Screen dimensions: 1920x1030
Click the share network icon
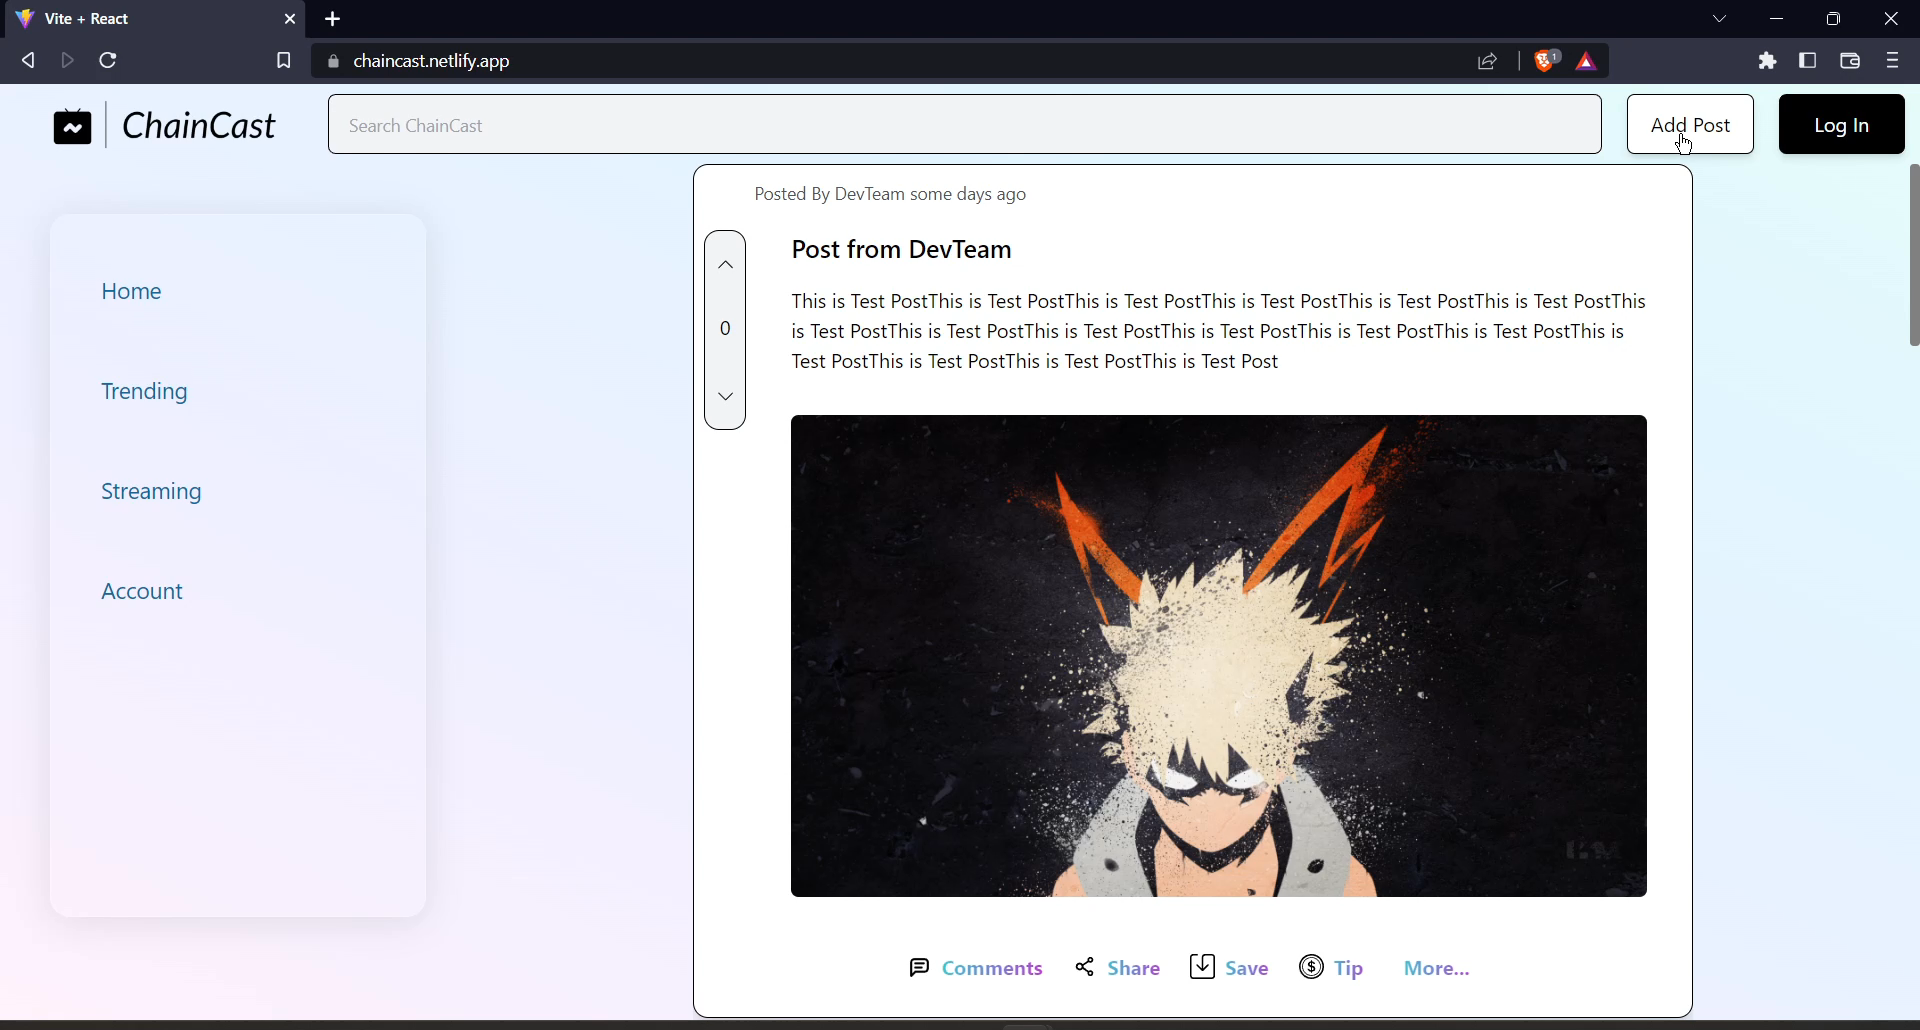1085,967
